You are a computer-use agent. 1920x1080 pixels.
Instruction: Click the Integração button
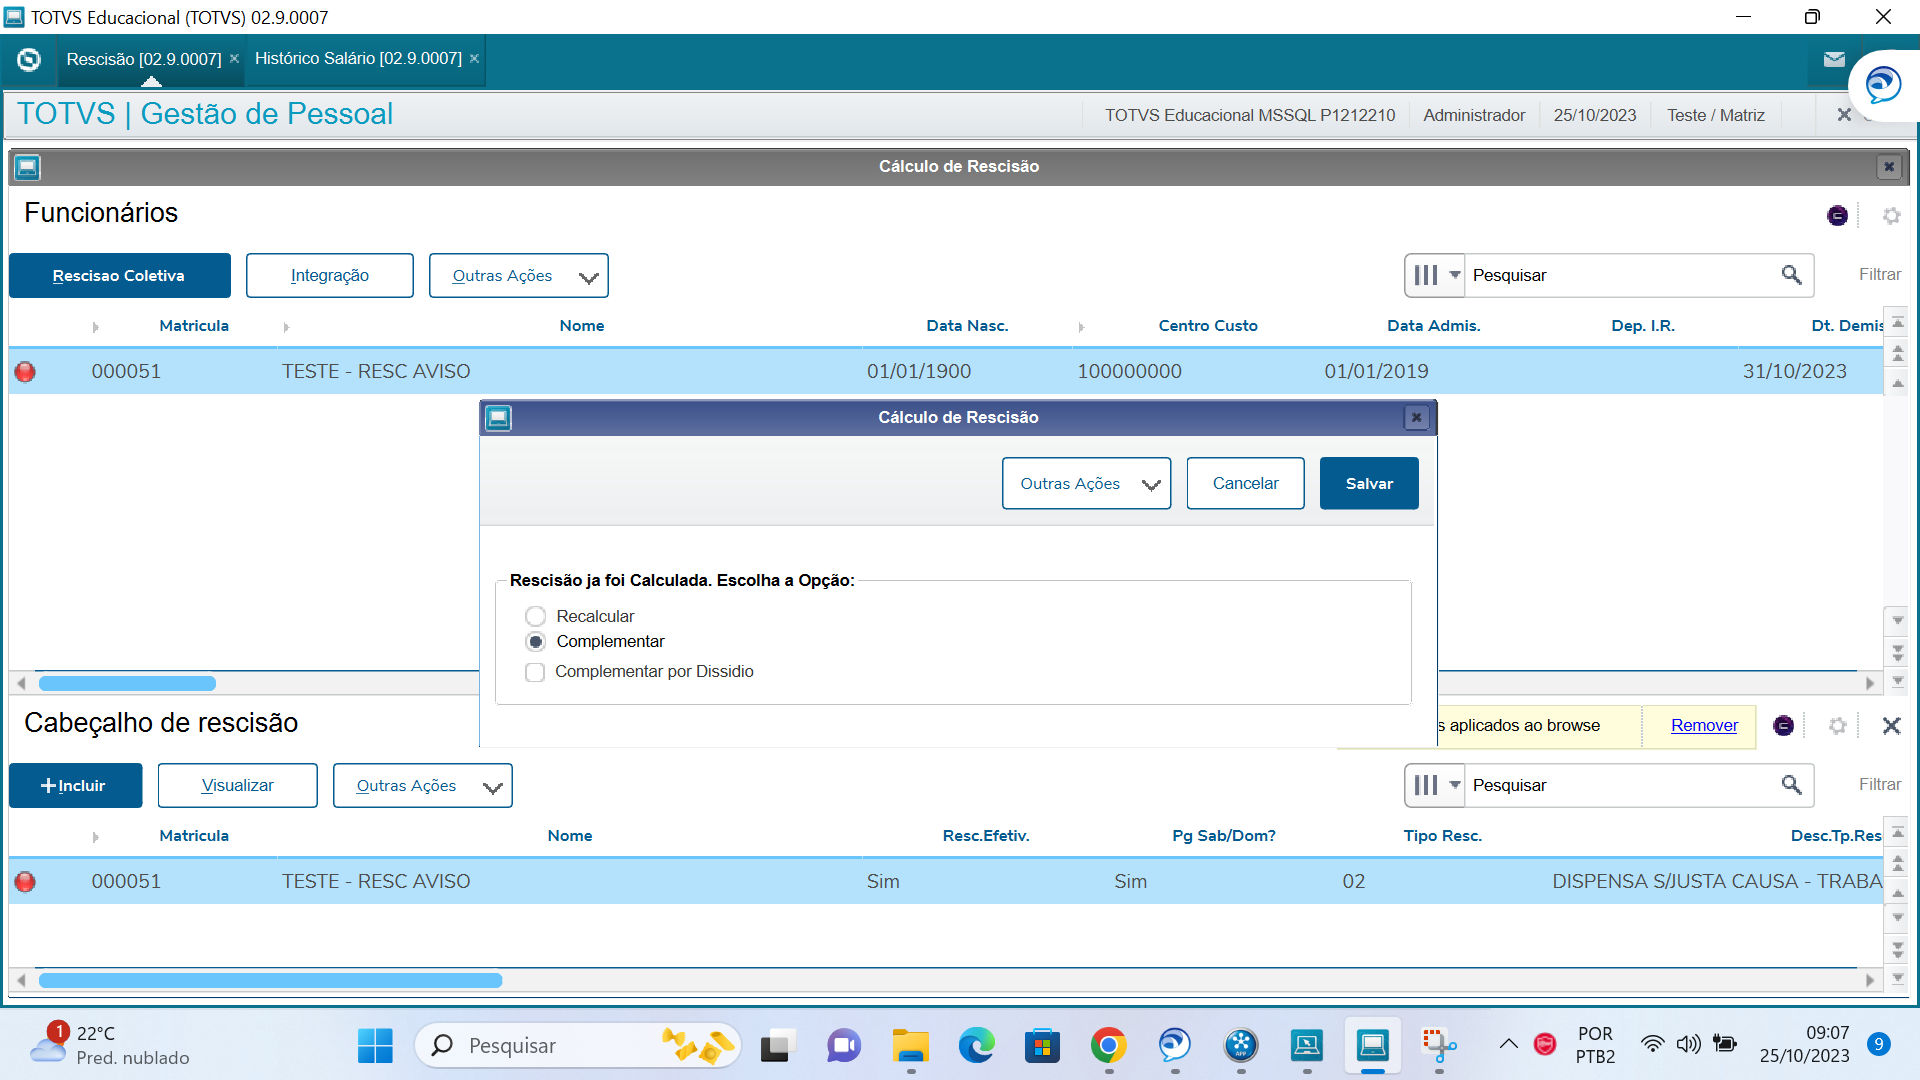pos(329,276)
